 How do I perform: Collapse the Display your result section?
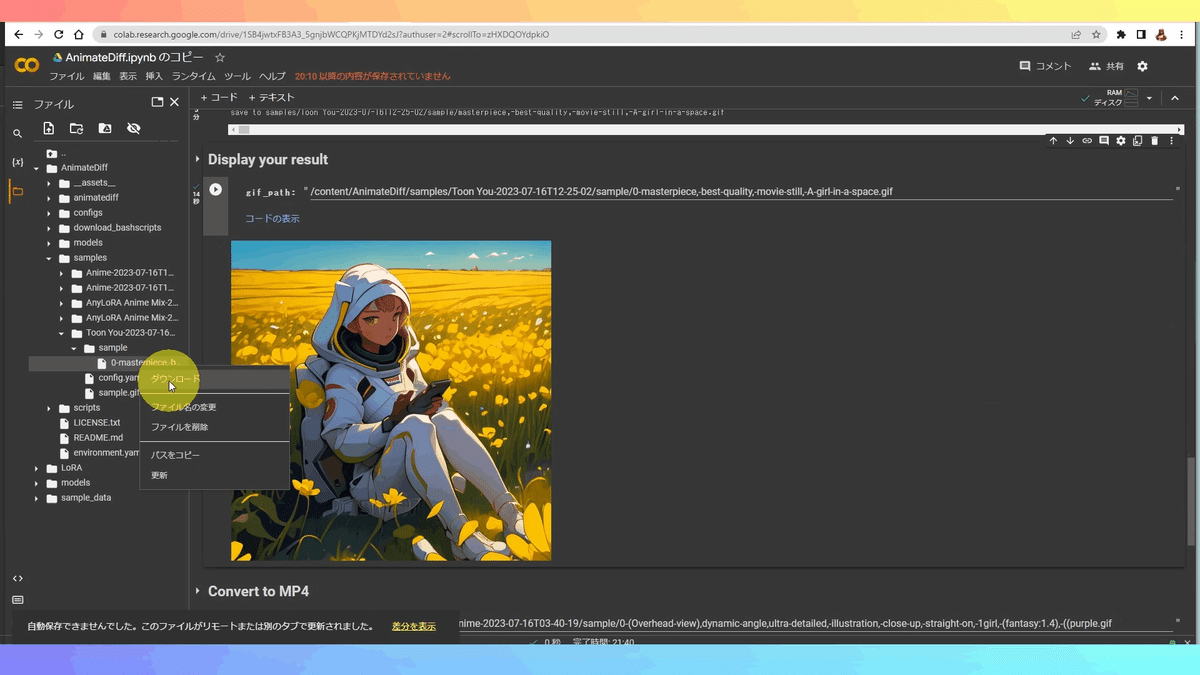pos(197,160)
